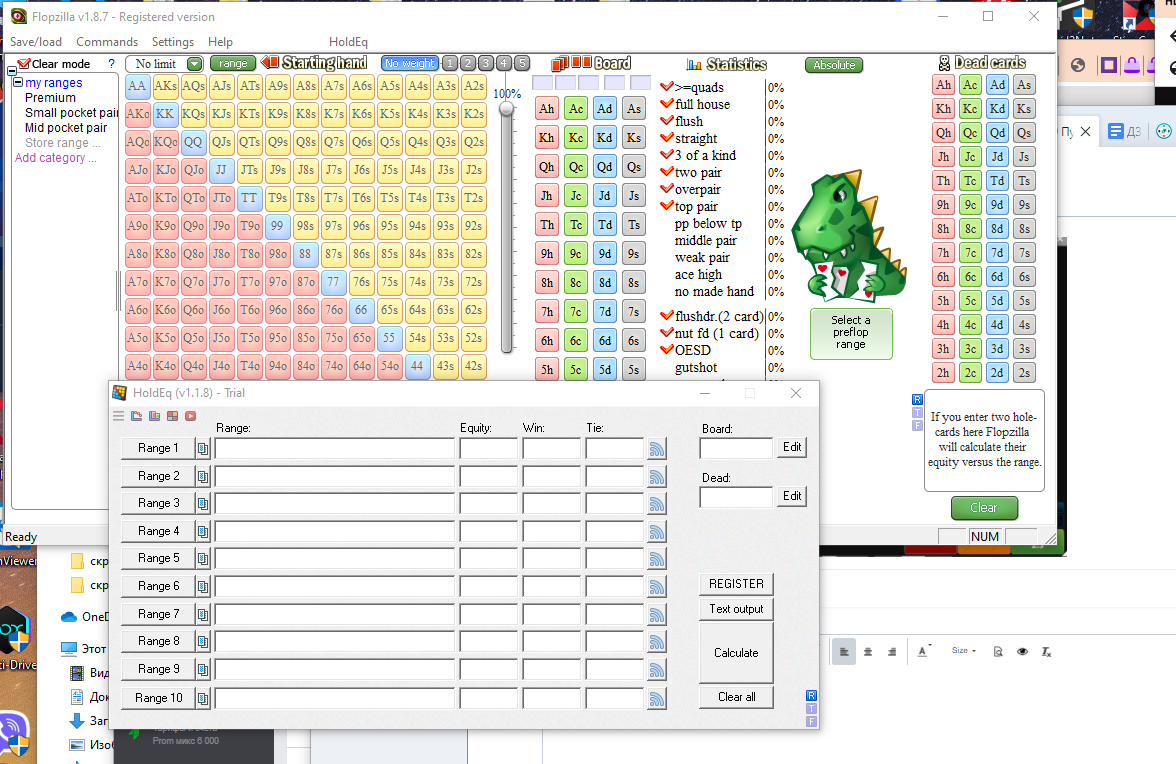
Task: Toggle the OESD checkmark
Action: 667,349
